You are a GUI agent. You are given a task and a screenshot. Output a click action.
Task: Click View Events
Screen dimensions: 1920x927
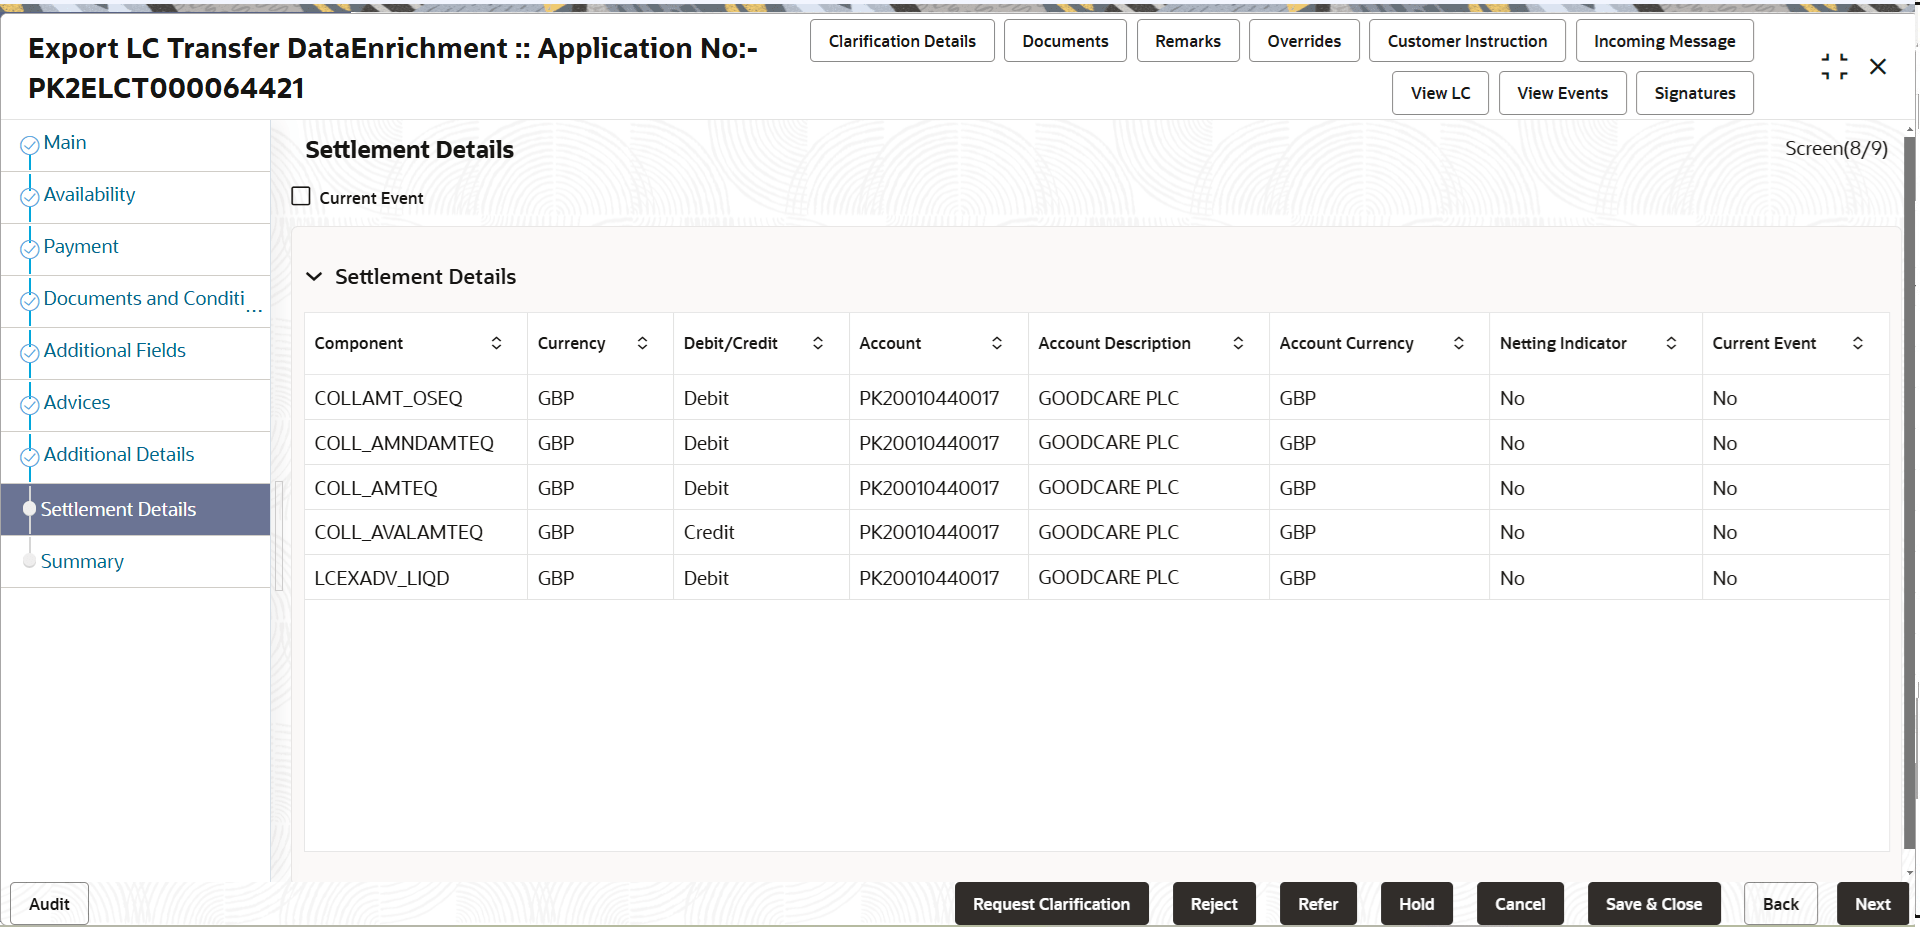1561,92
